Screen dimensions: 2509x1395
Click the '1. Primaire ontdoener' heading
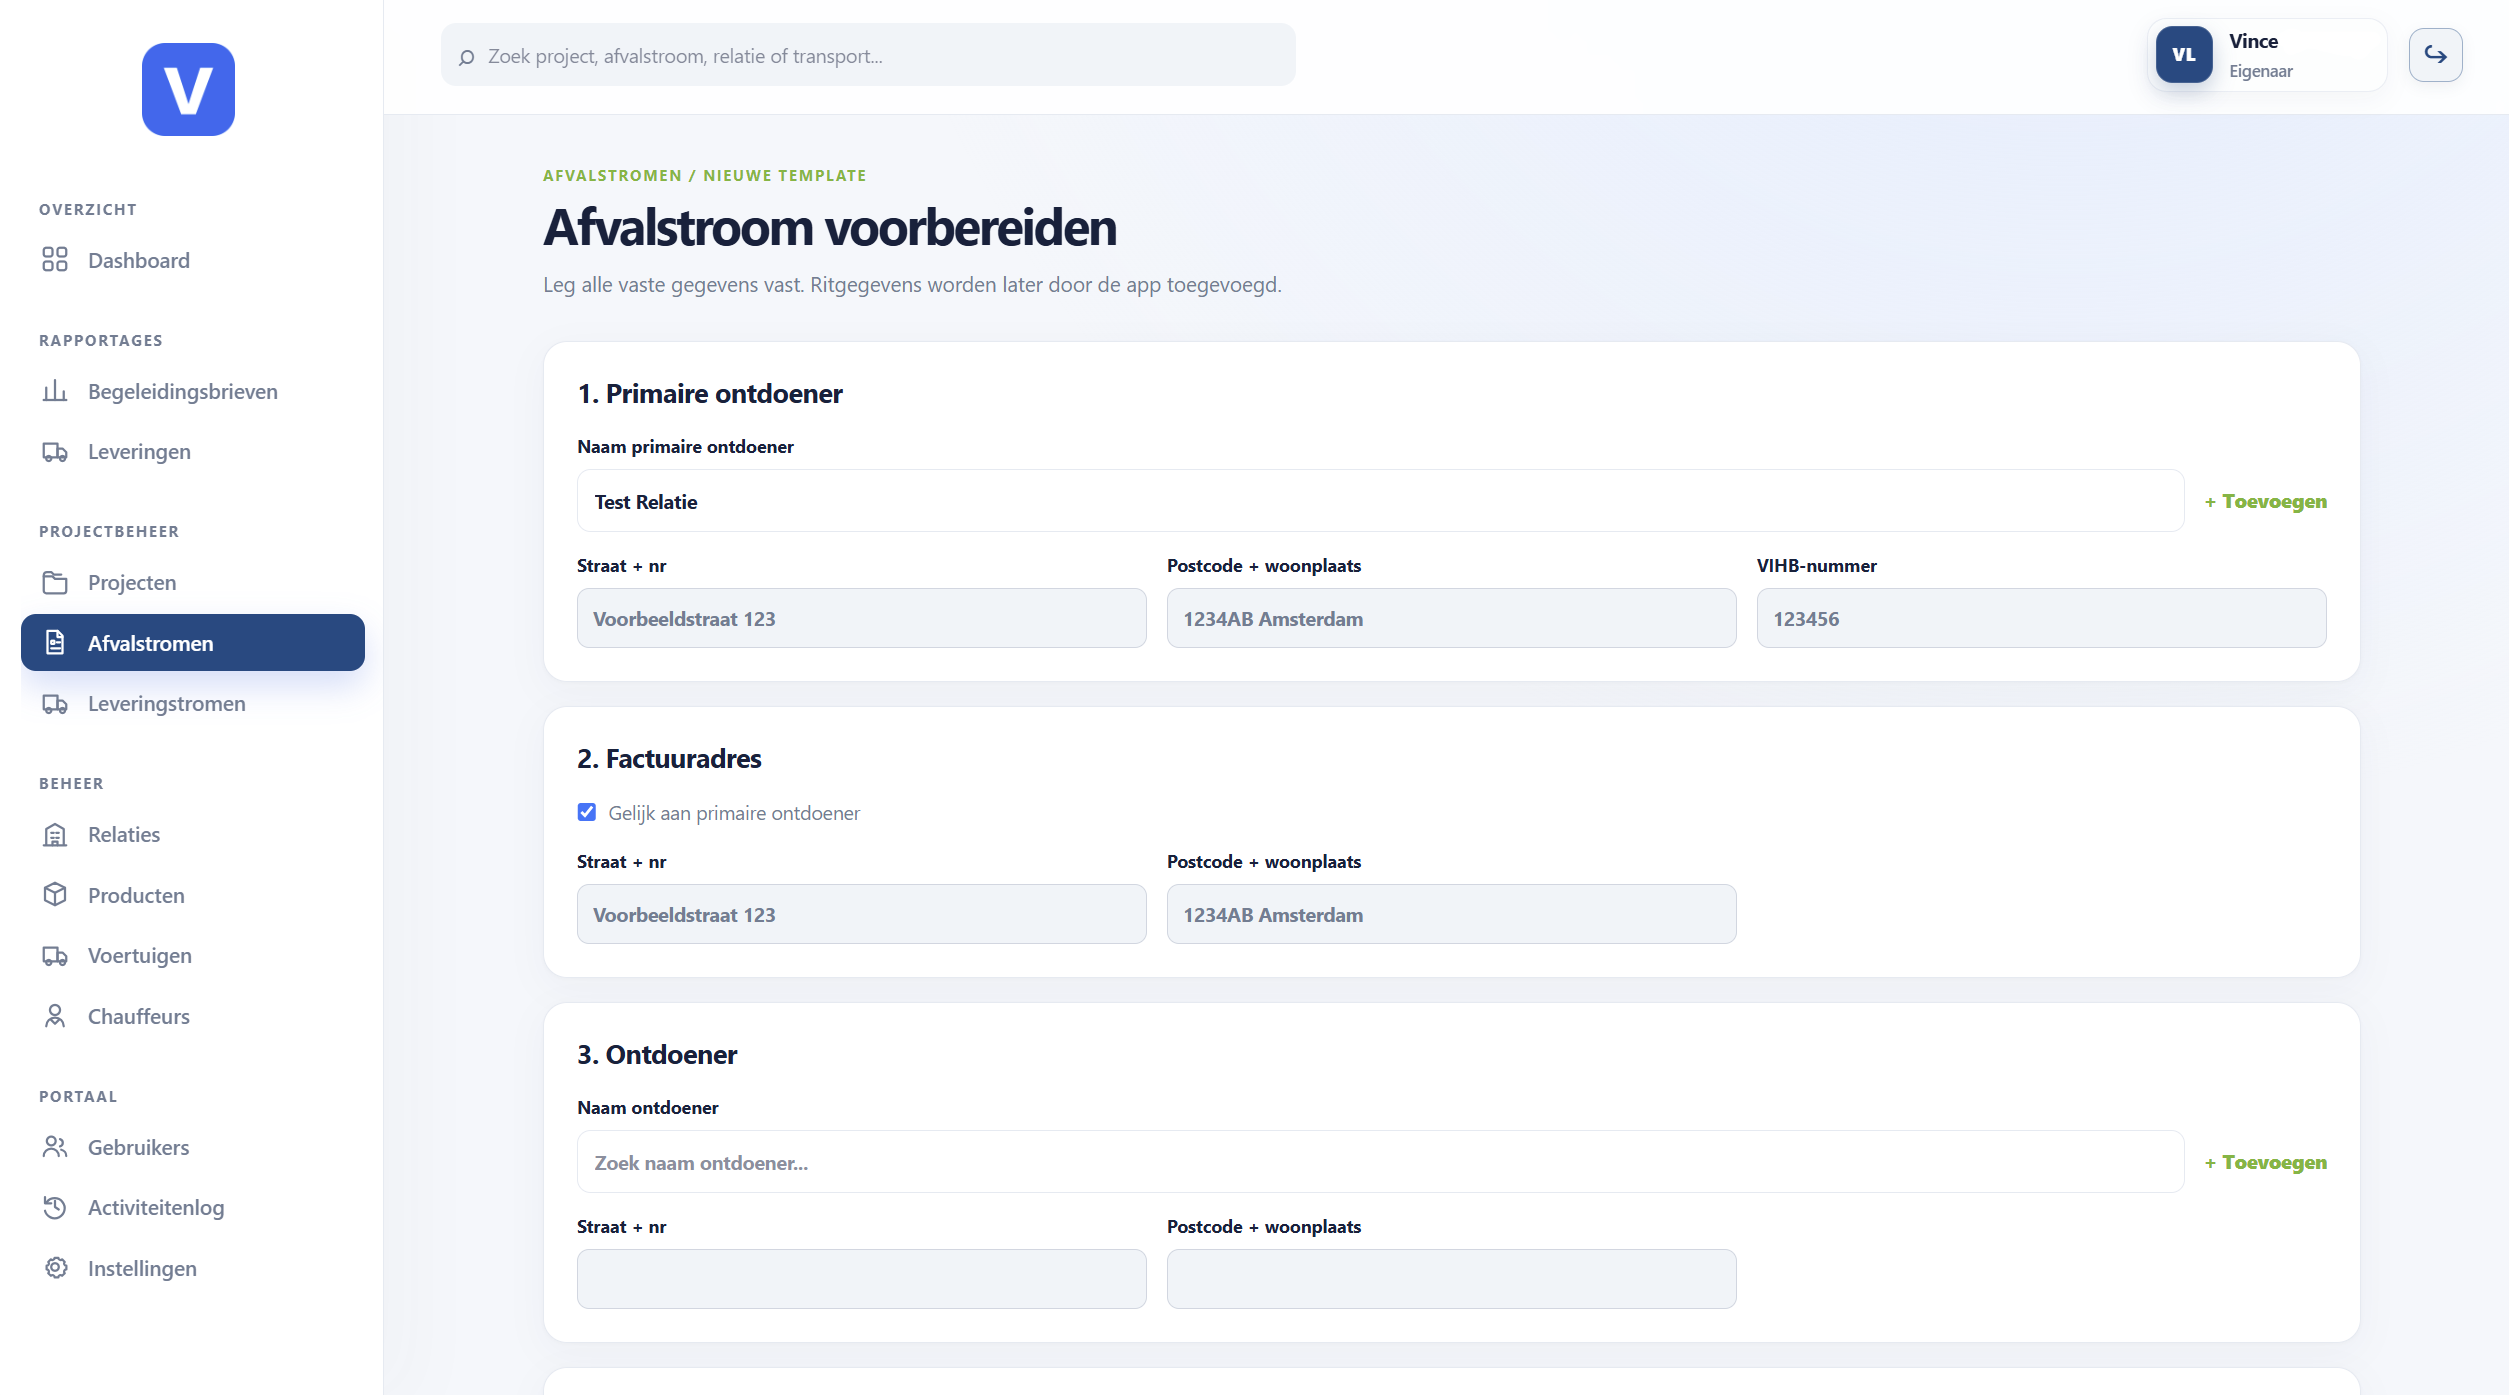coord(710,394)
